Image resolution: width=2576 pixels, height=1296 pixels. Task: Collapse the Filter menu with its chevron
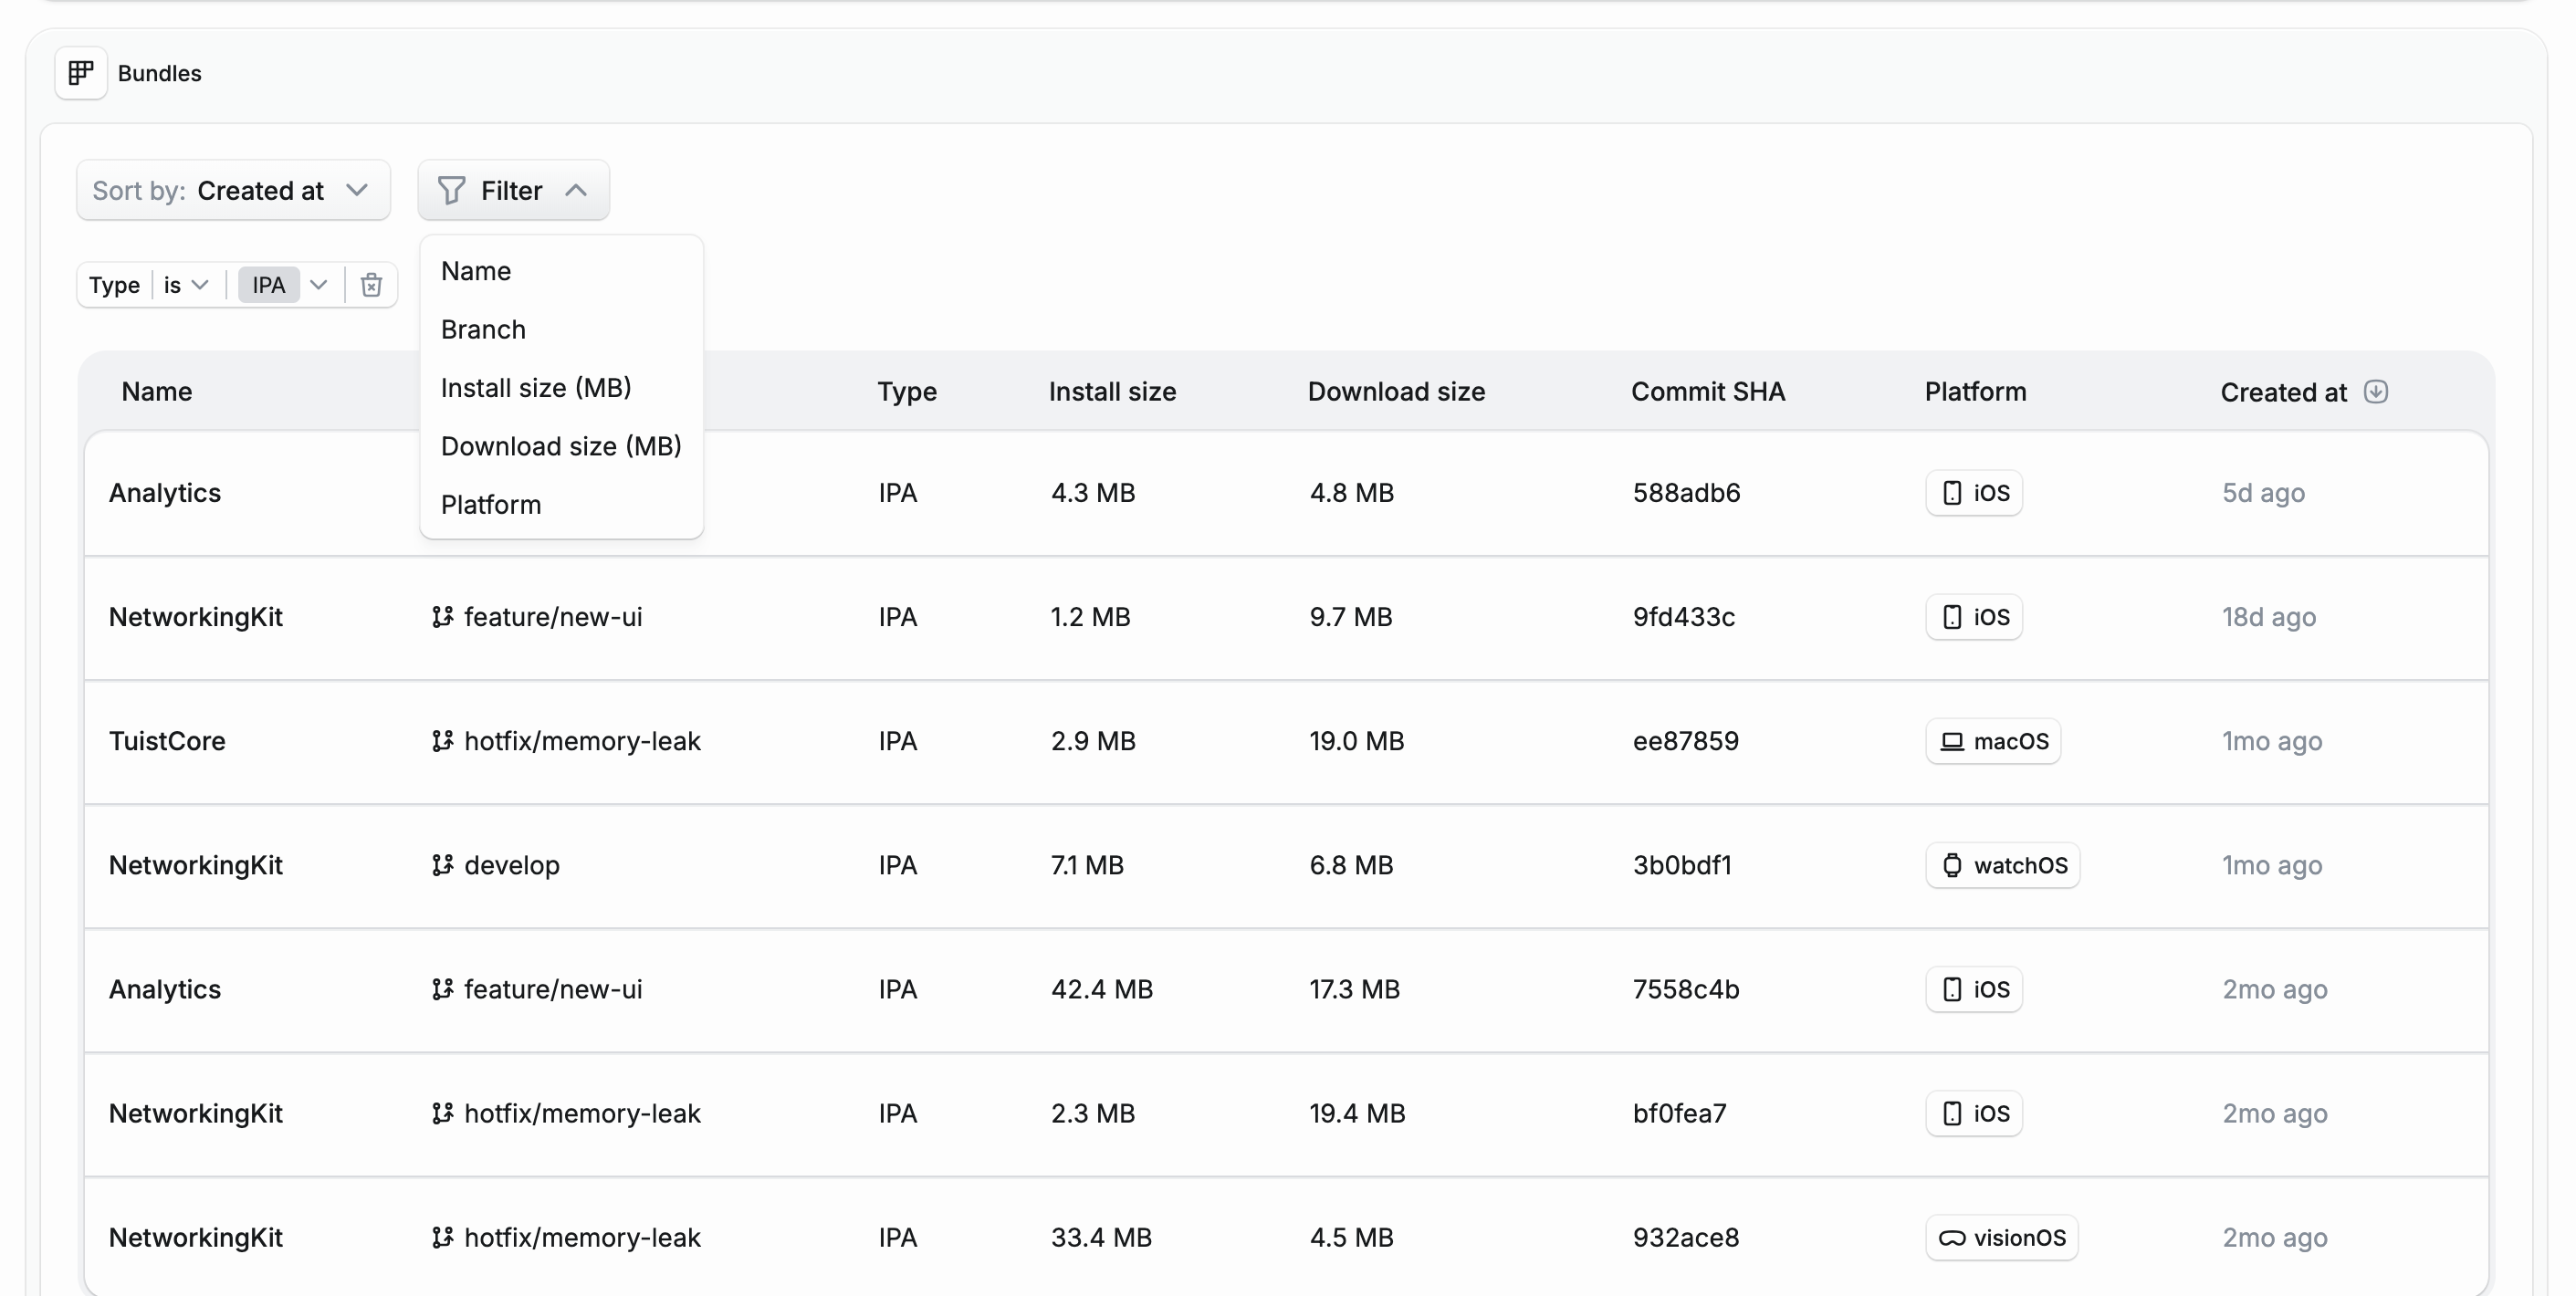[577, 190]
